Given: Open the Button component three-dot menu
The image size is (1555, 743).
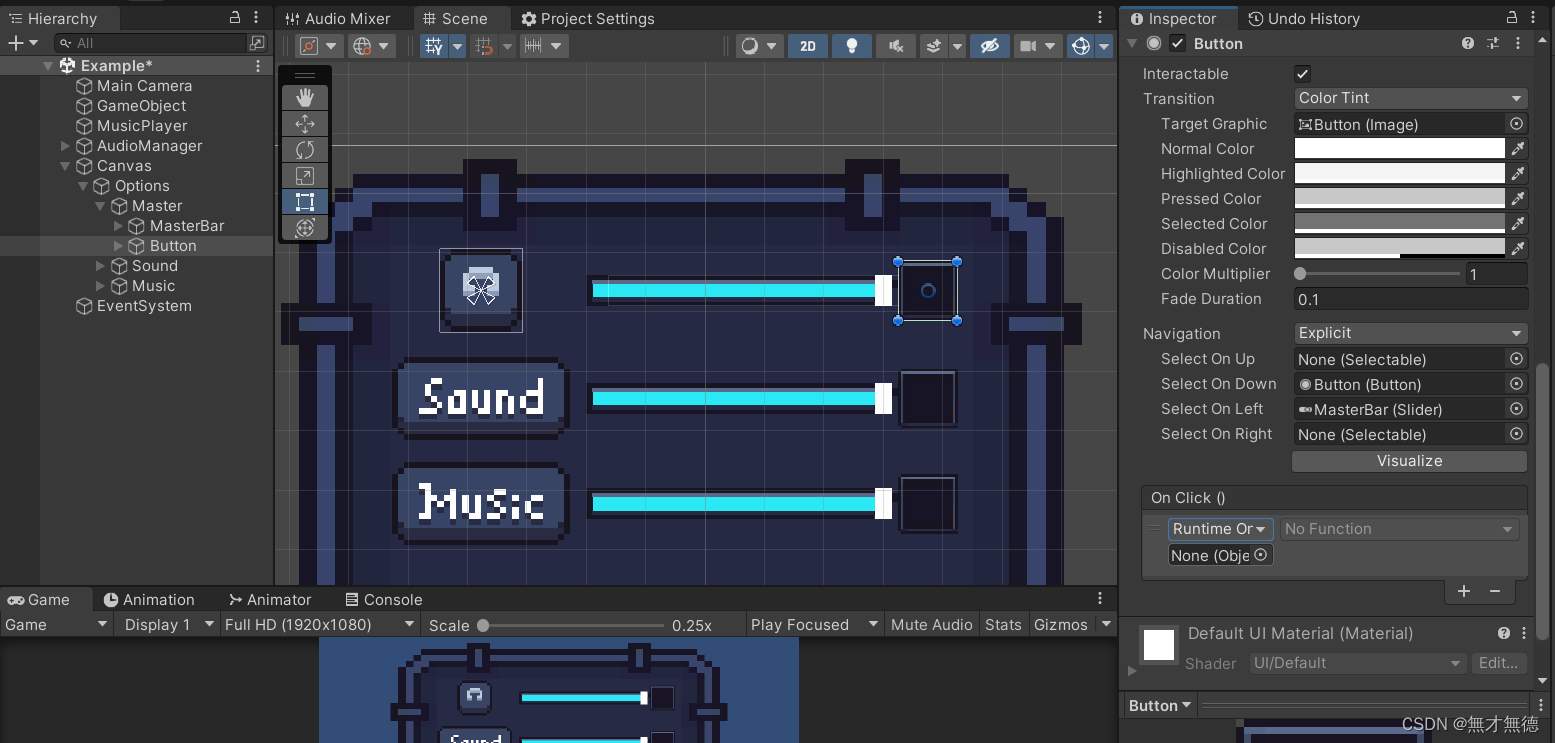Looking at the screenshot, I should tap(1518, 43).
